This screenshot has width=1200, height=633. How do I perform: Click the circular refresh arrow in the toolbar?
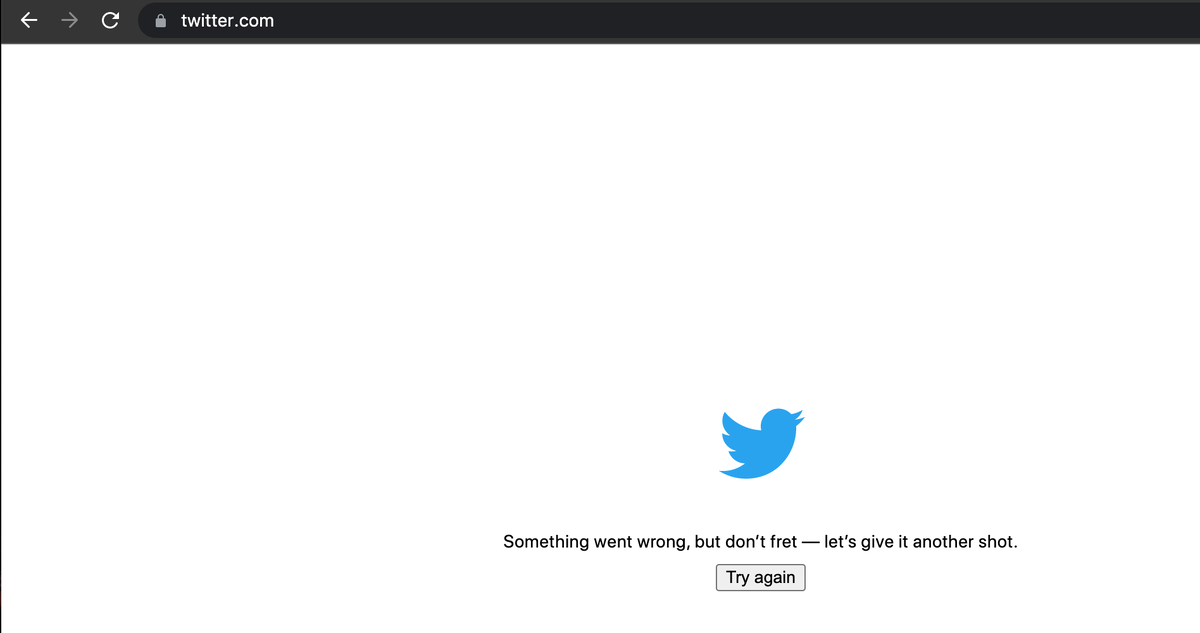(x=111, y=20)
